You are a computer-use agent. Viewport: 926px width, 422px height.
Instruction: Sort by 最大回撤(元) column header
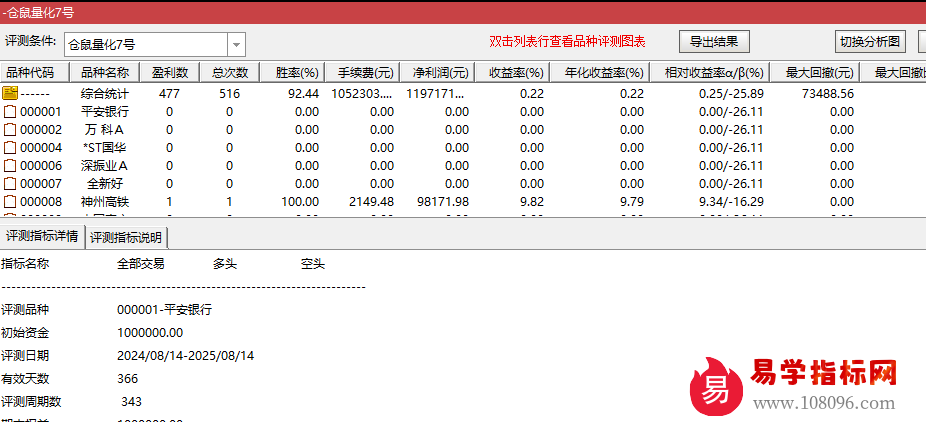[x=819, y=73]
